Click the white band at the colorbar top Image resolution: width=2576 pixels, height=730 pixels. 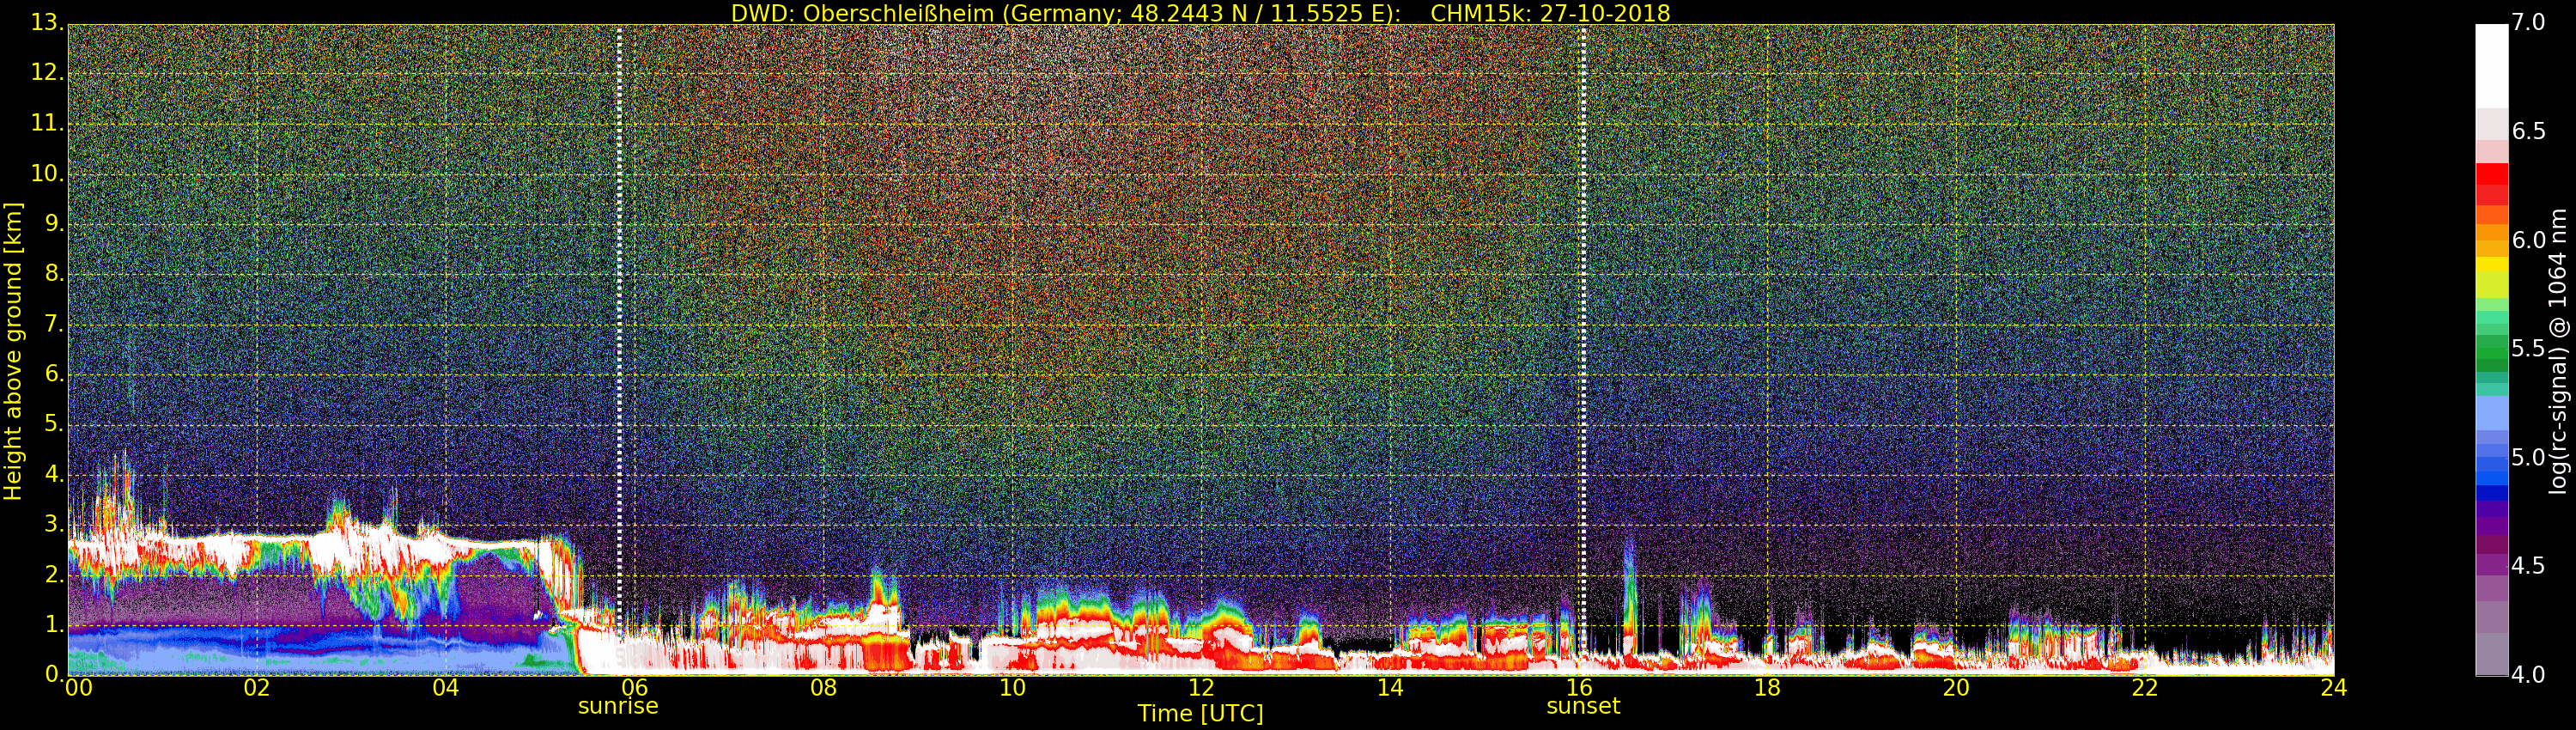pyautogui.click(x=2491, y=66)
